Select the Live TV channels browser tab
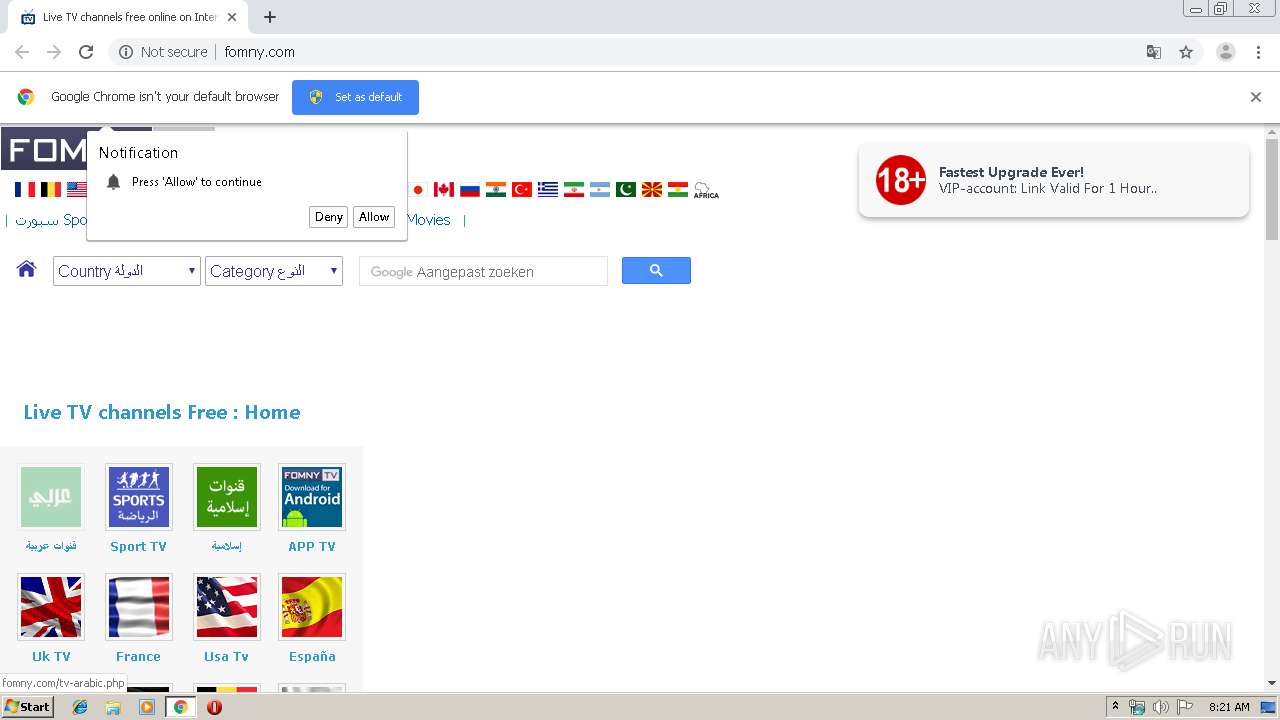This screenshot has width=1280, height=720. click(130, 17)
